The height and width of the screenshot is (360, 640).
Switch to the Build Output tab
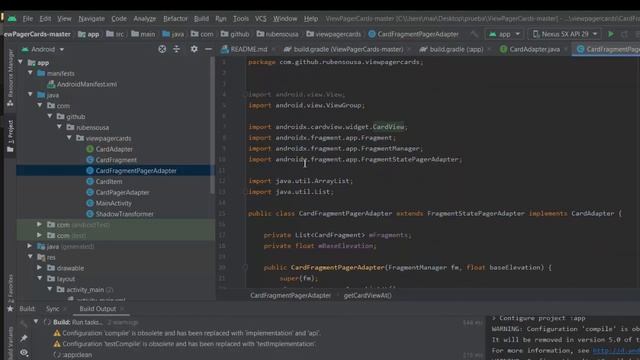(98, 309)
